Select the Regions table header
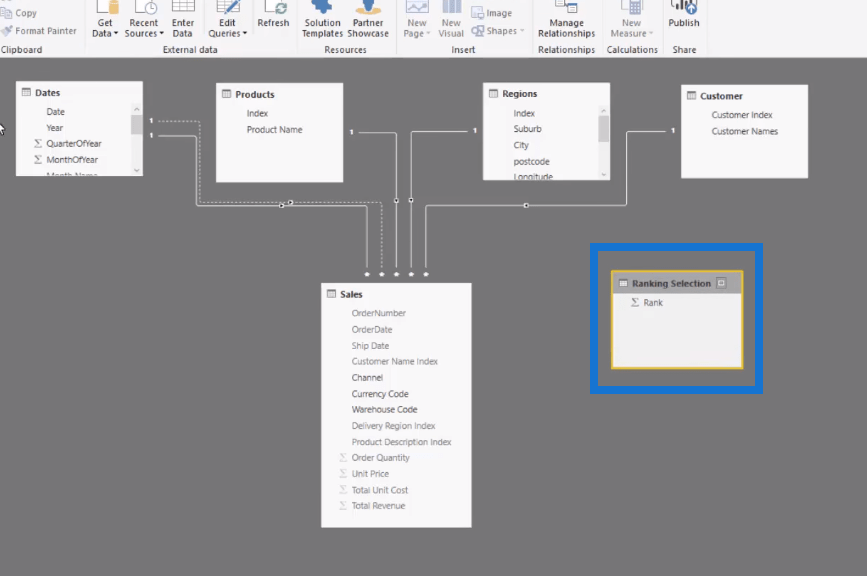This screenshot has width=867, height=576. coord(546,93)
